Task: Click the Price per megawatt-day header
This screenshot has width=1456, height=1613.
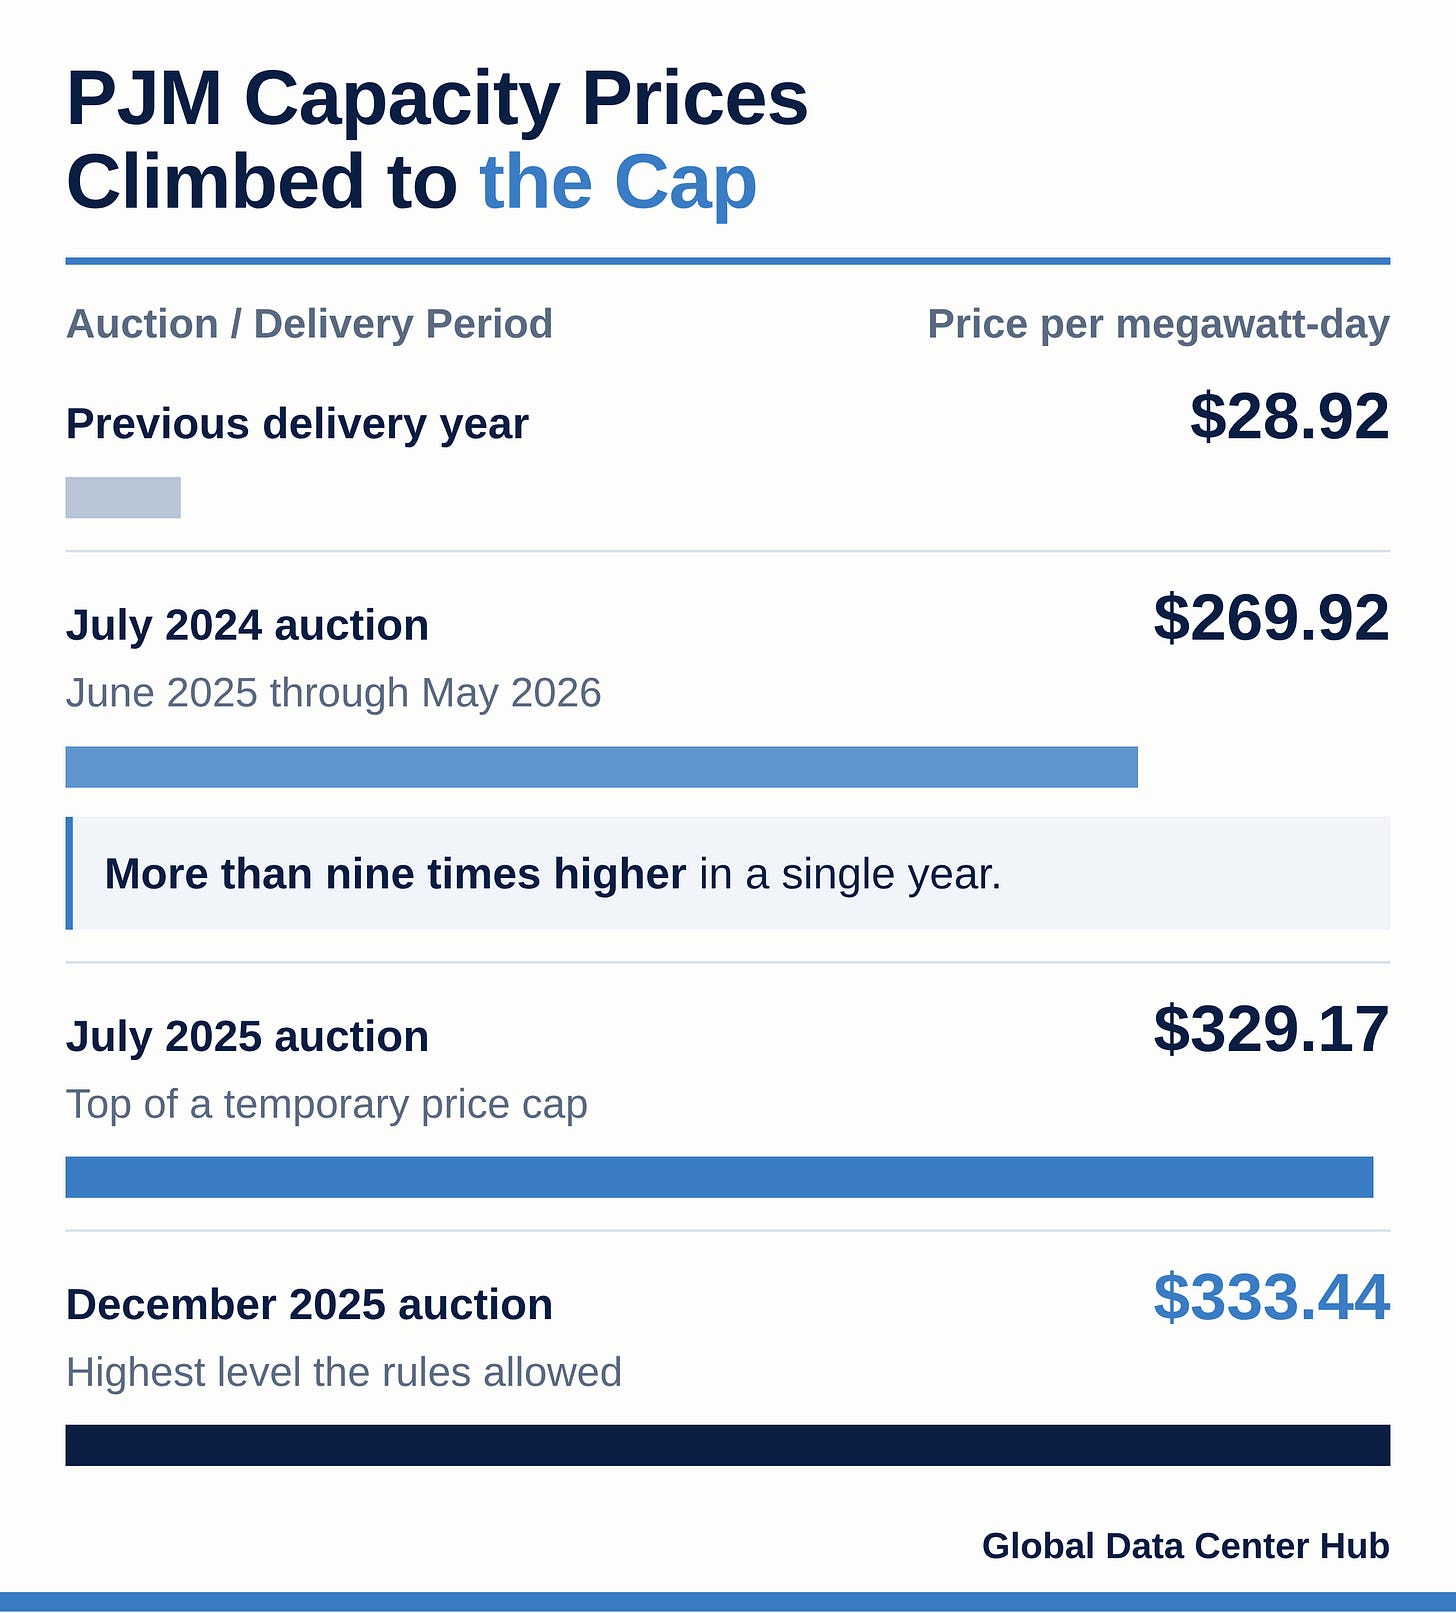Action: (x=1158, y=324)
